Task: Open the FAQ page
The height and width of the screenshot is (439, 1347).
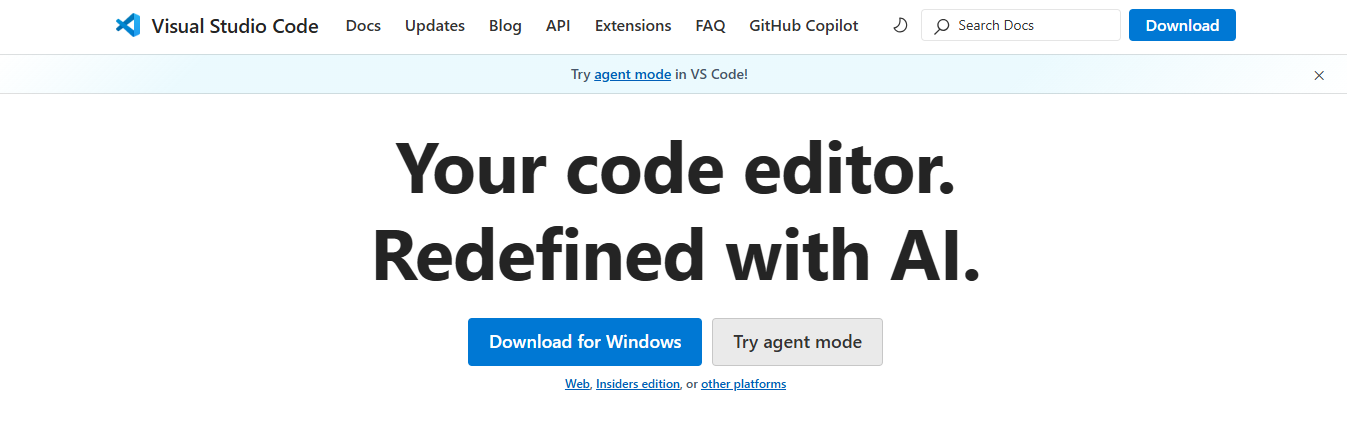Action: pyautogui.click(x=710, y=26)
